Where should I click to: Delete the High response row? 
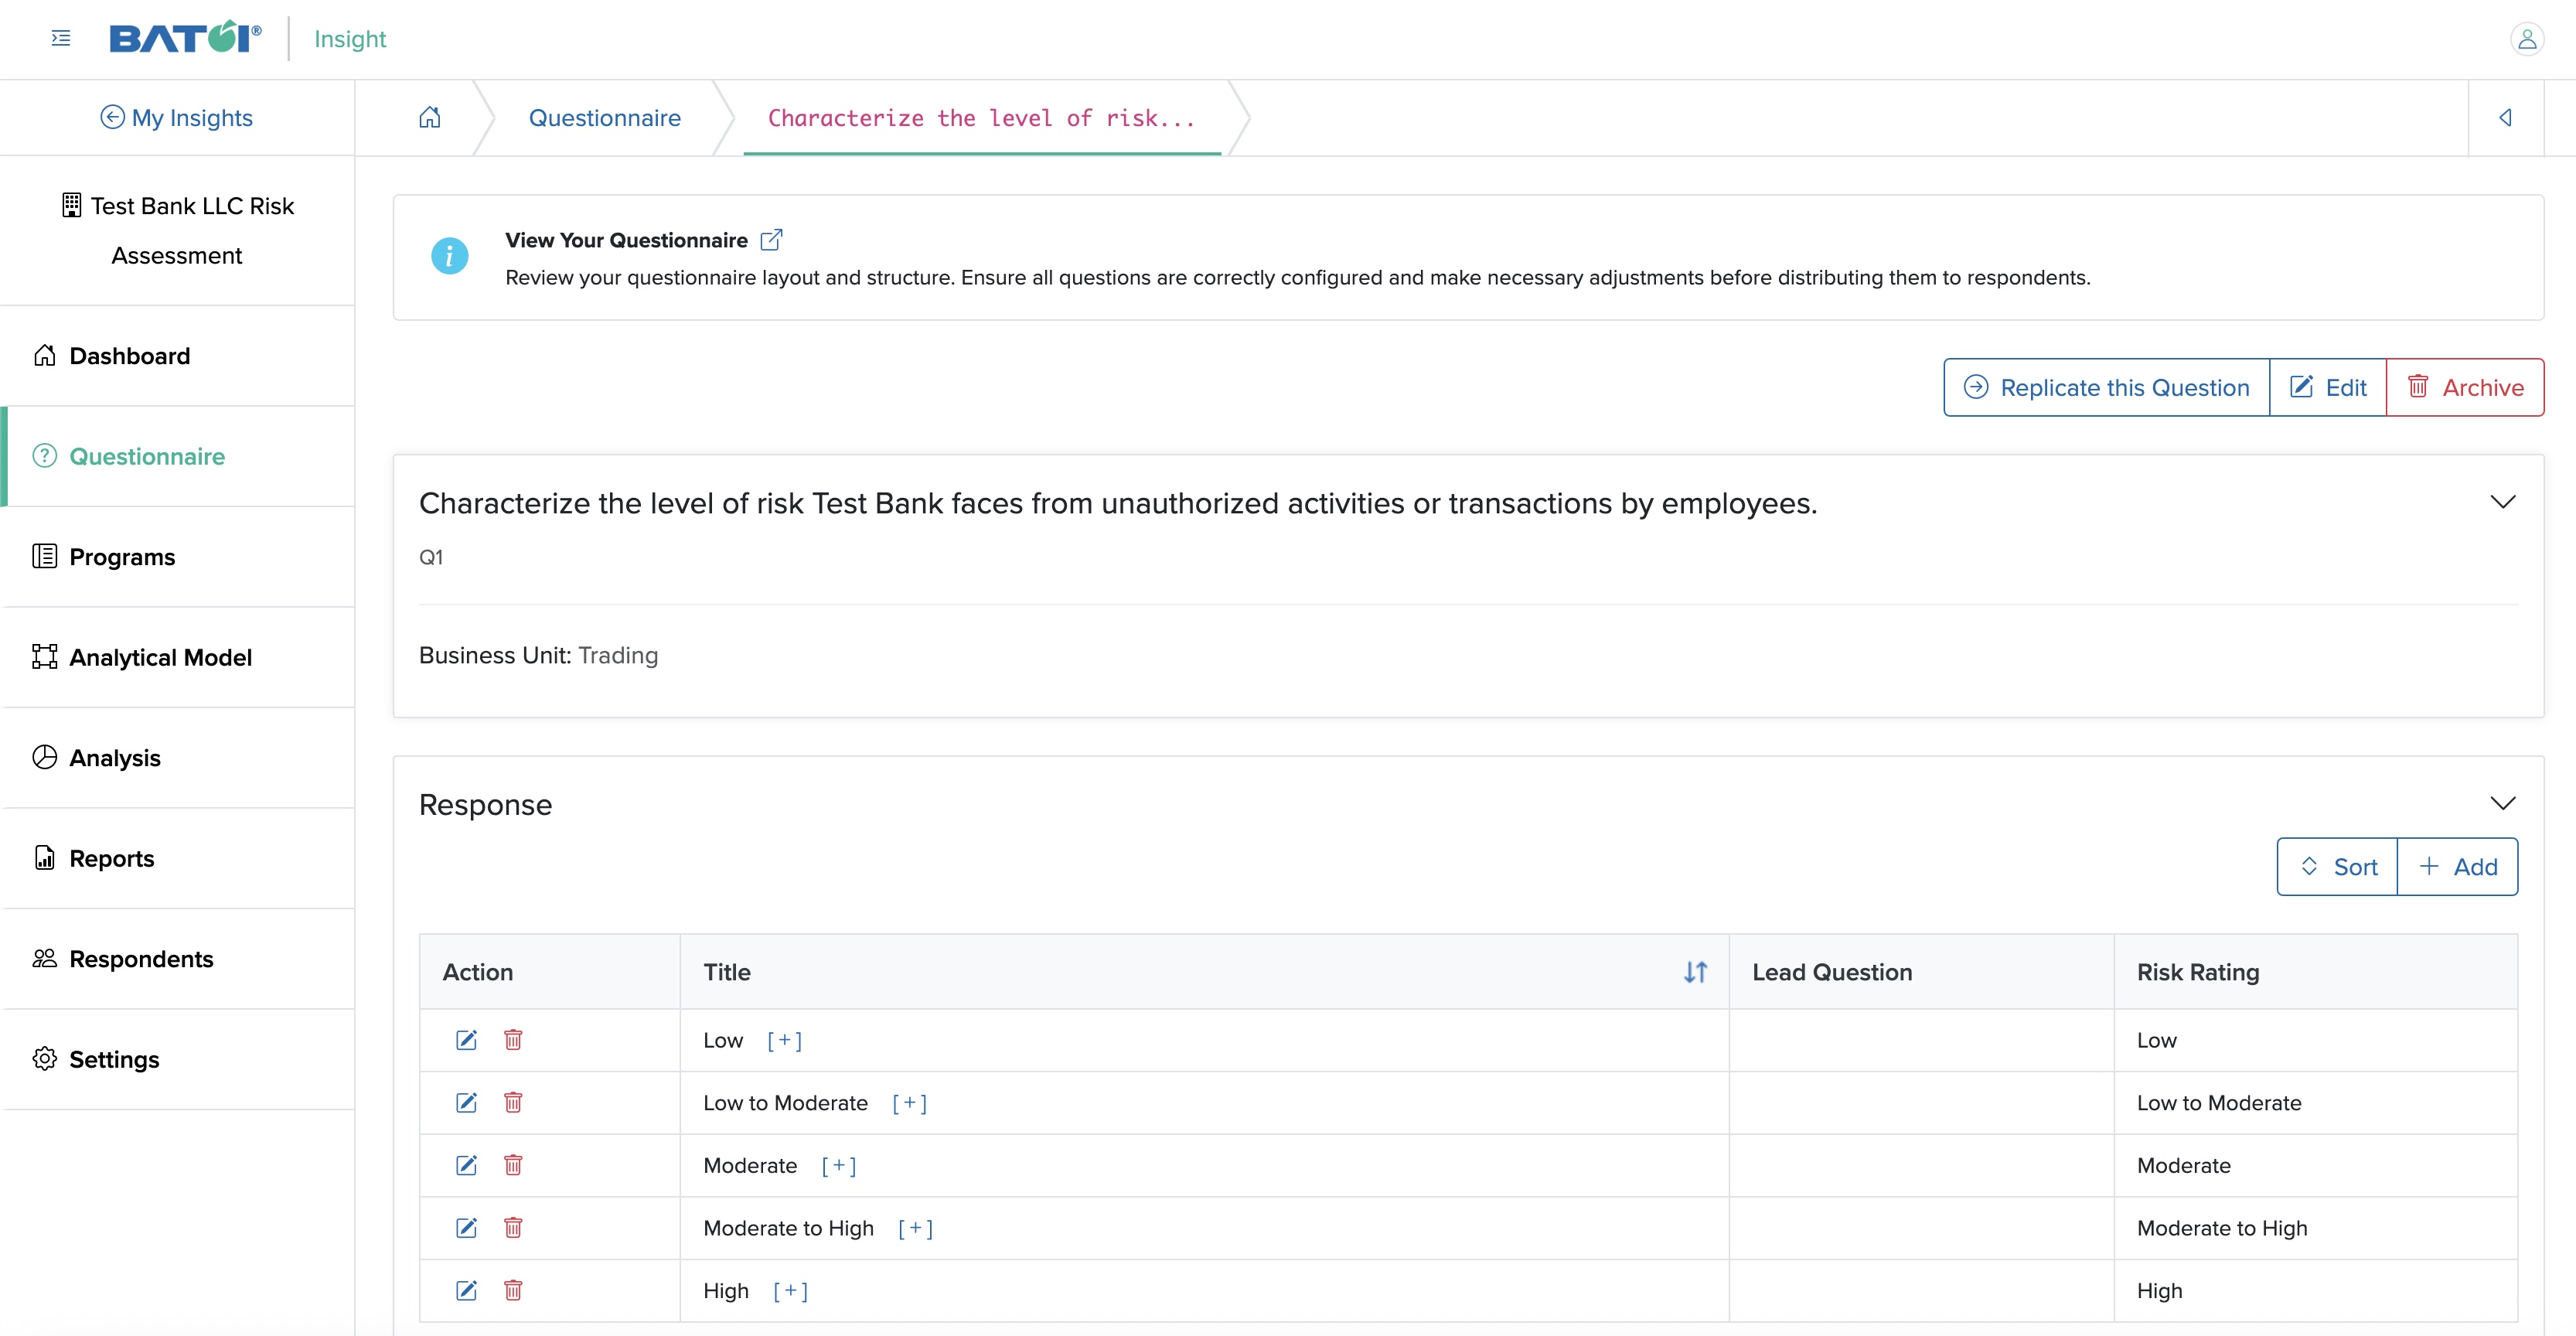[x=513, y=1290]
